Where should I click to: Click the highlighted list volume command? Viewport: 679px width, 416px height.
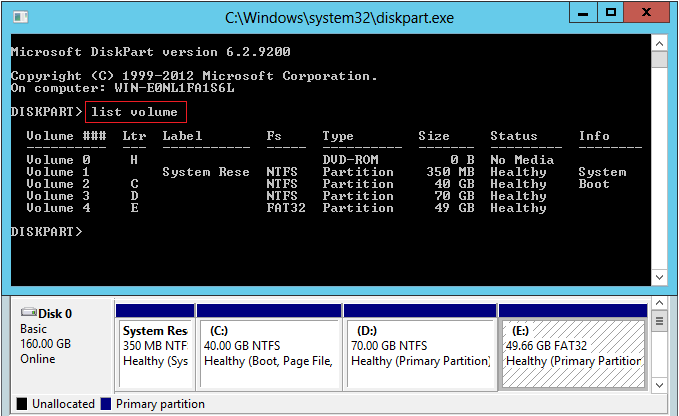(134, 111)
